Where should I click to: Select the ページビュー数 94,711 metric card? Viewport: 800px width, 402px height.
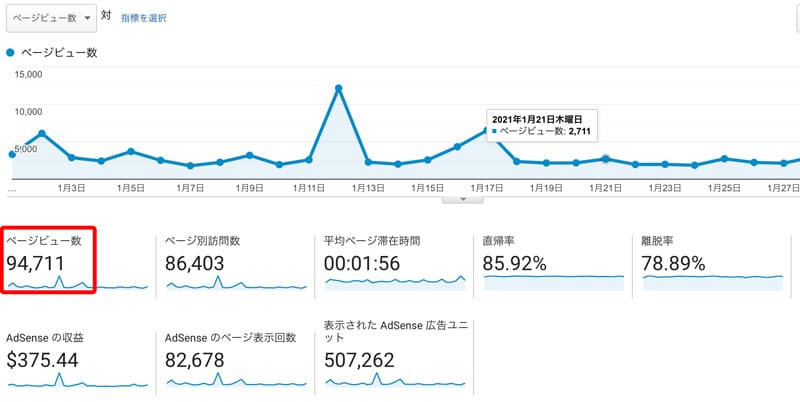49,261
